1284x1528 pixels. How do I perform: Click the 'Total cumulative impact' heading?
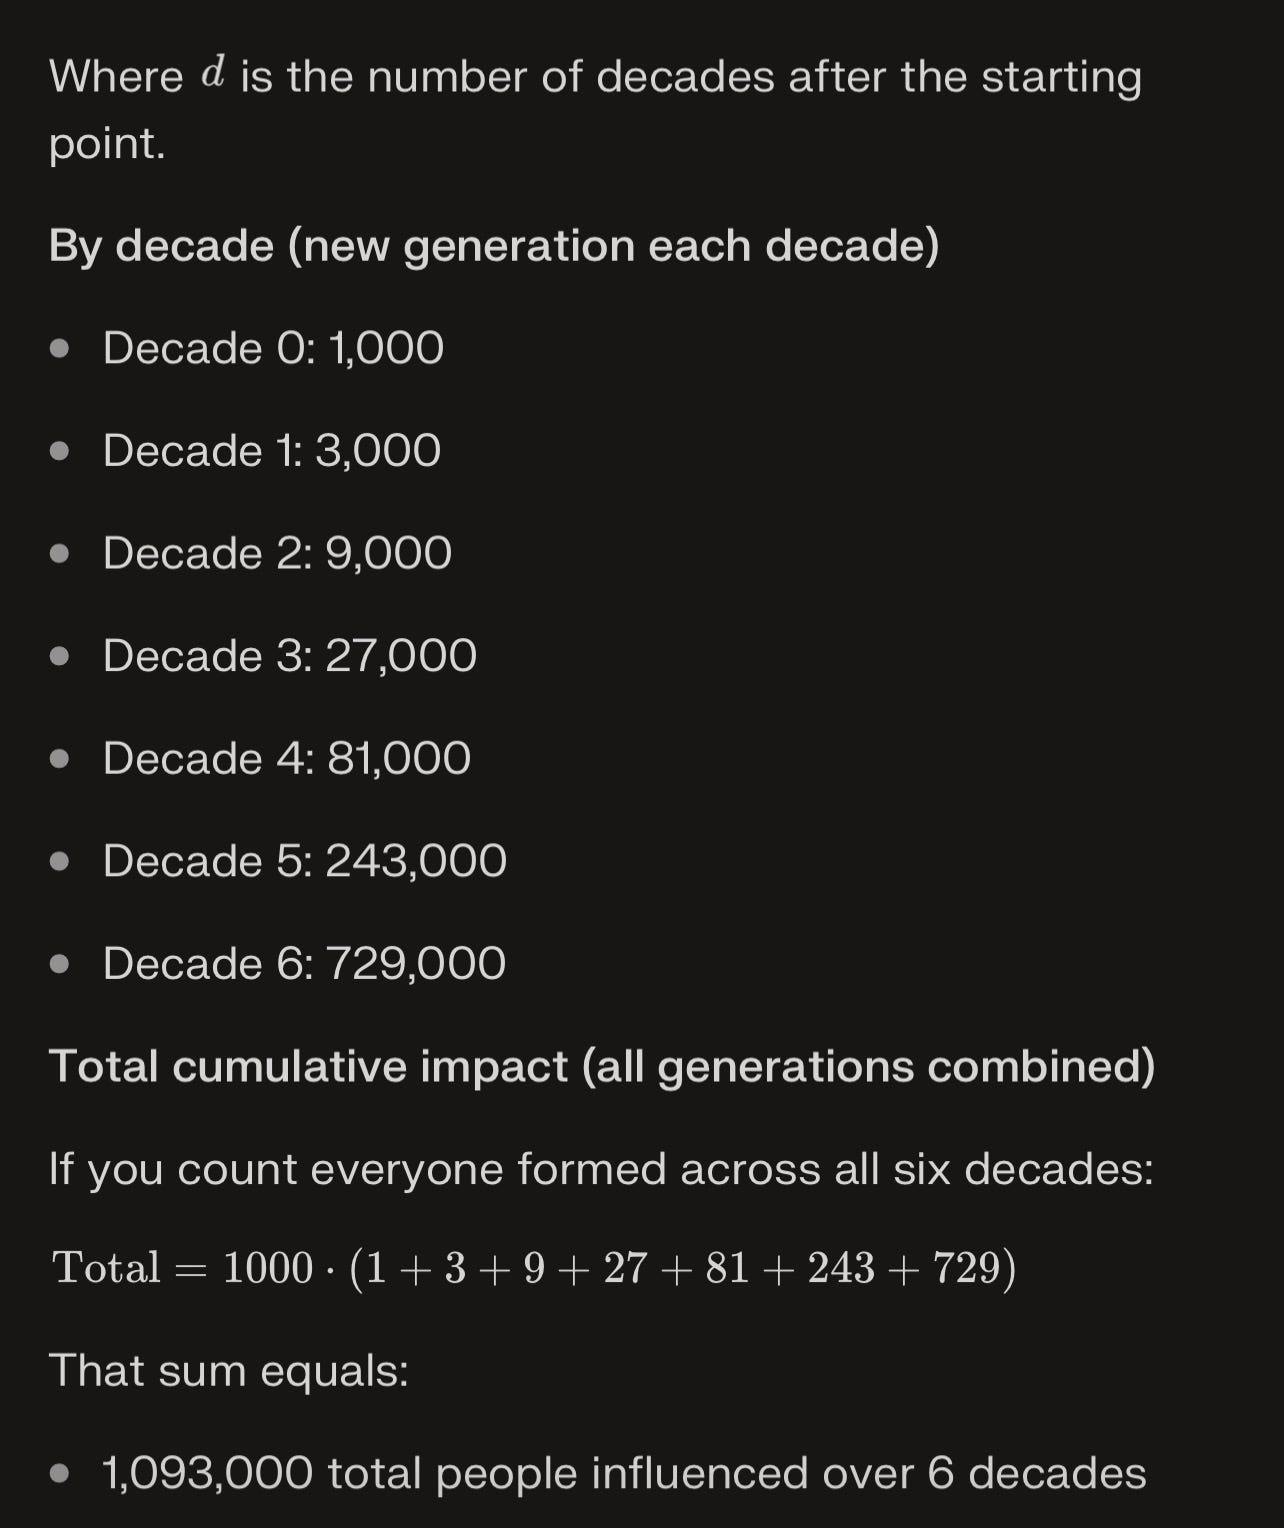pyautogui.click(x=602, y=1066)
